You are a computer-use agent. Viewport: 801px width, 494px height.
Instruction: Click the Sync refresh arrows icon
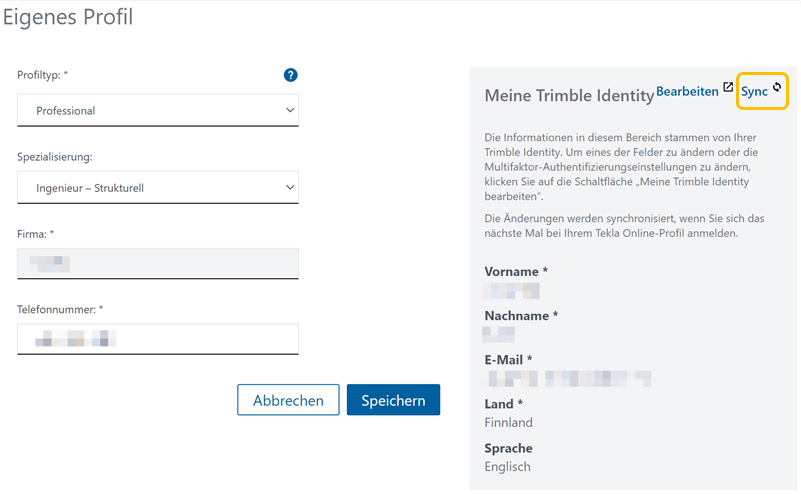click(777, 88)
